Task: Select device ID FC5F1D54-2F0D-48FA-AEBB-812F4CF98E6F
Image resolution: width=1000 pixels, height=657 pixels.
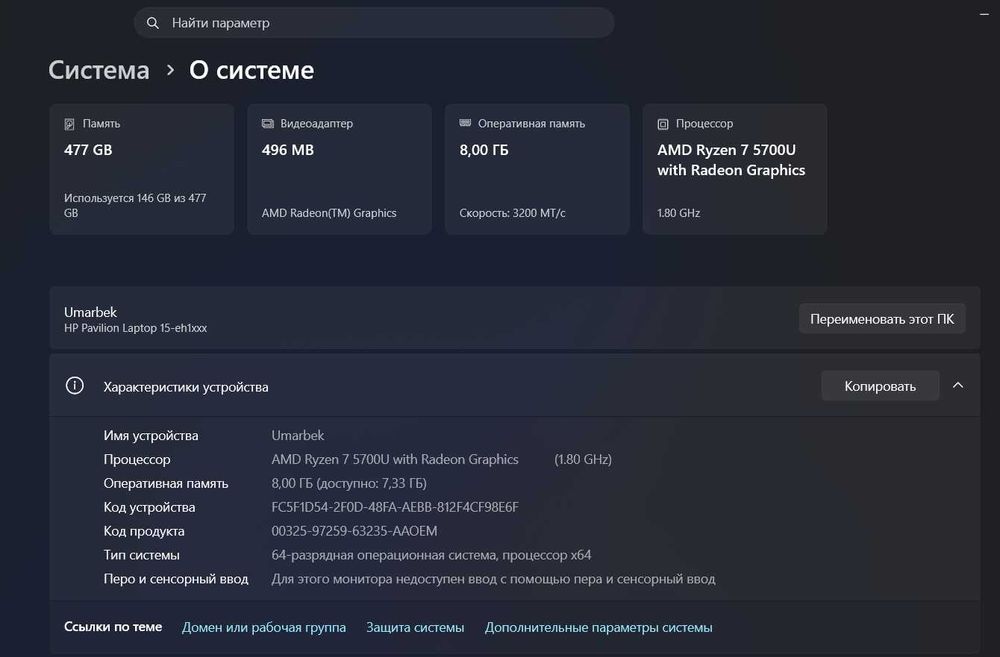Action: coord(395,507)
